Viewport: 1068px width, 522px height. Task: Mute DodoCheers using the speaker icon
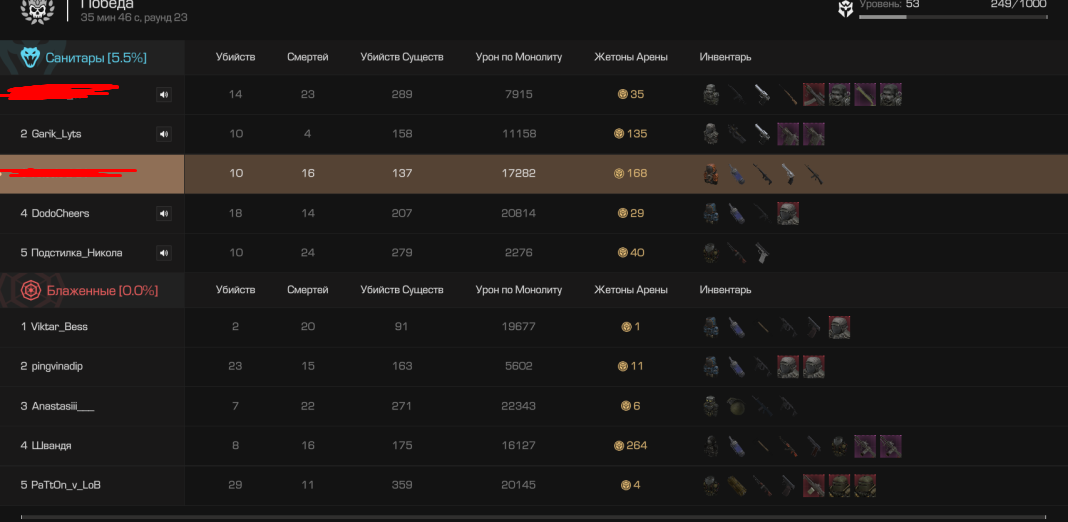(x=163, y=213)
